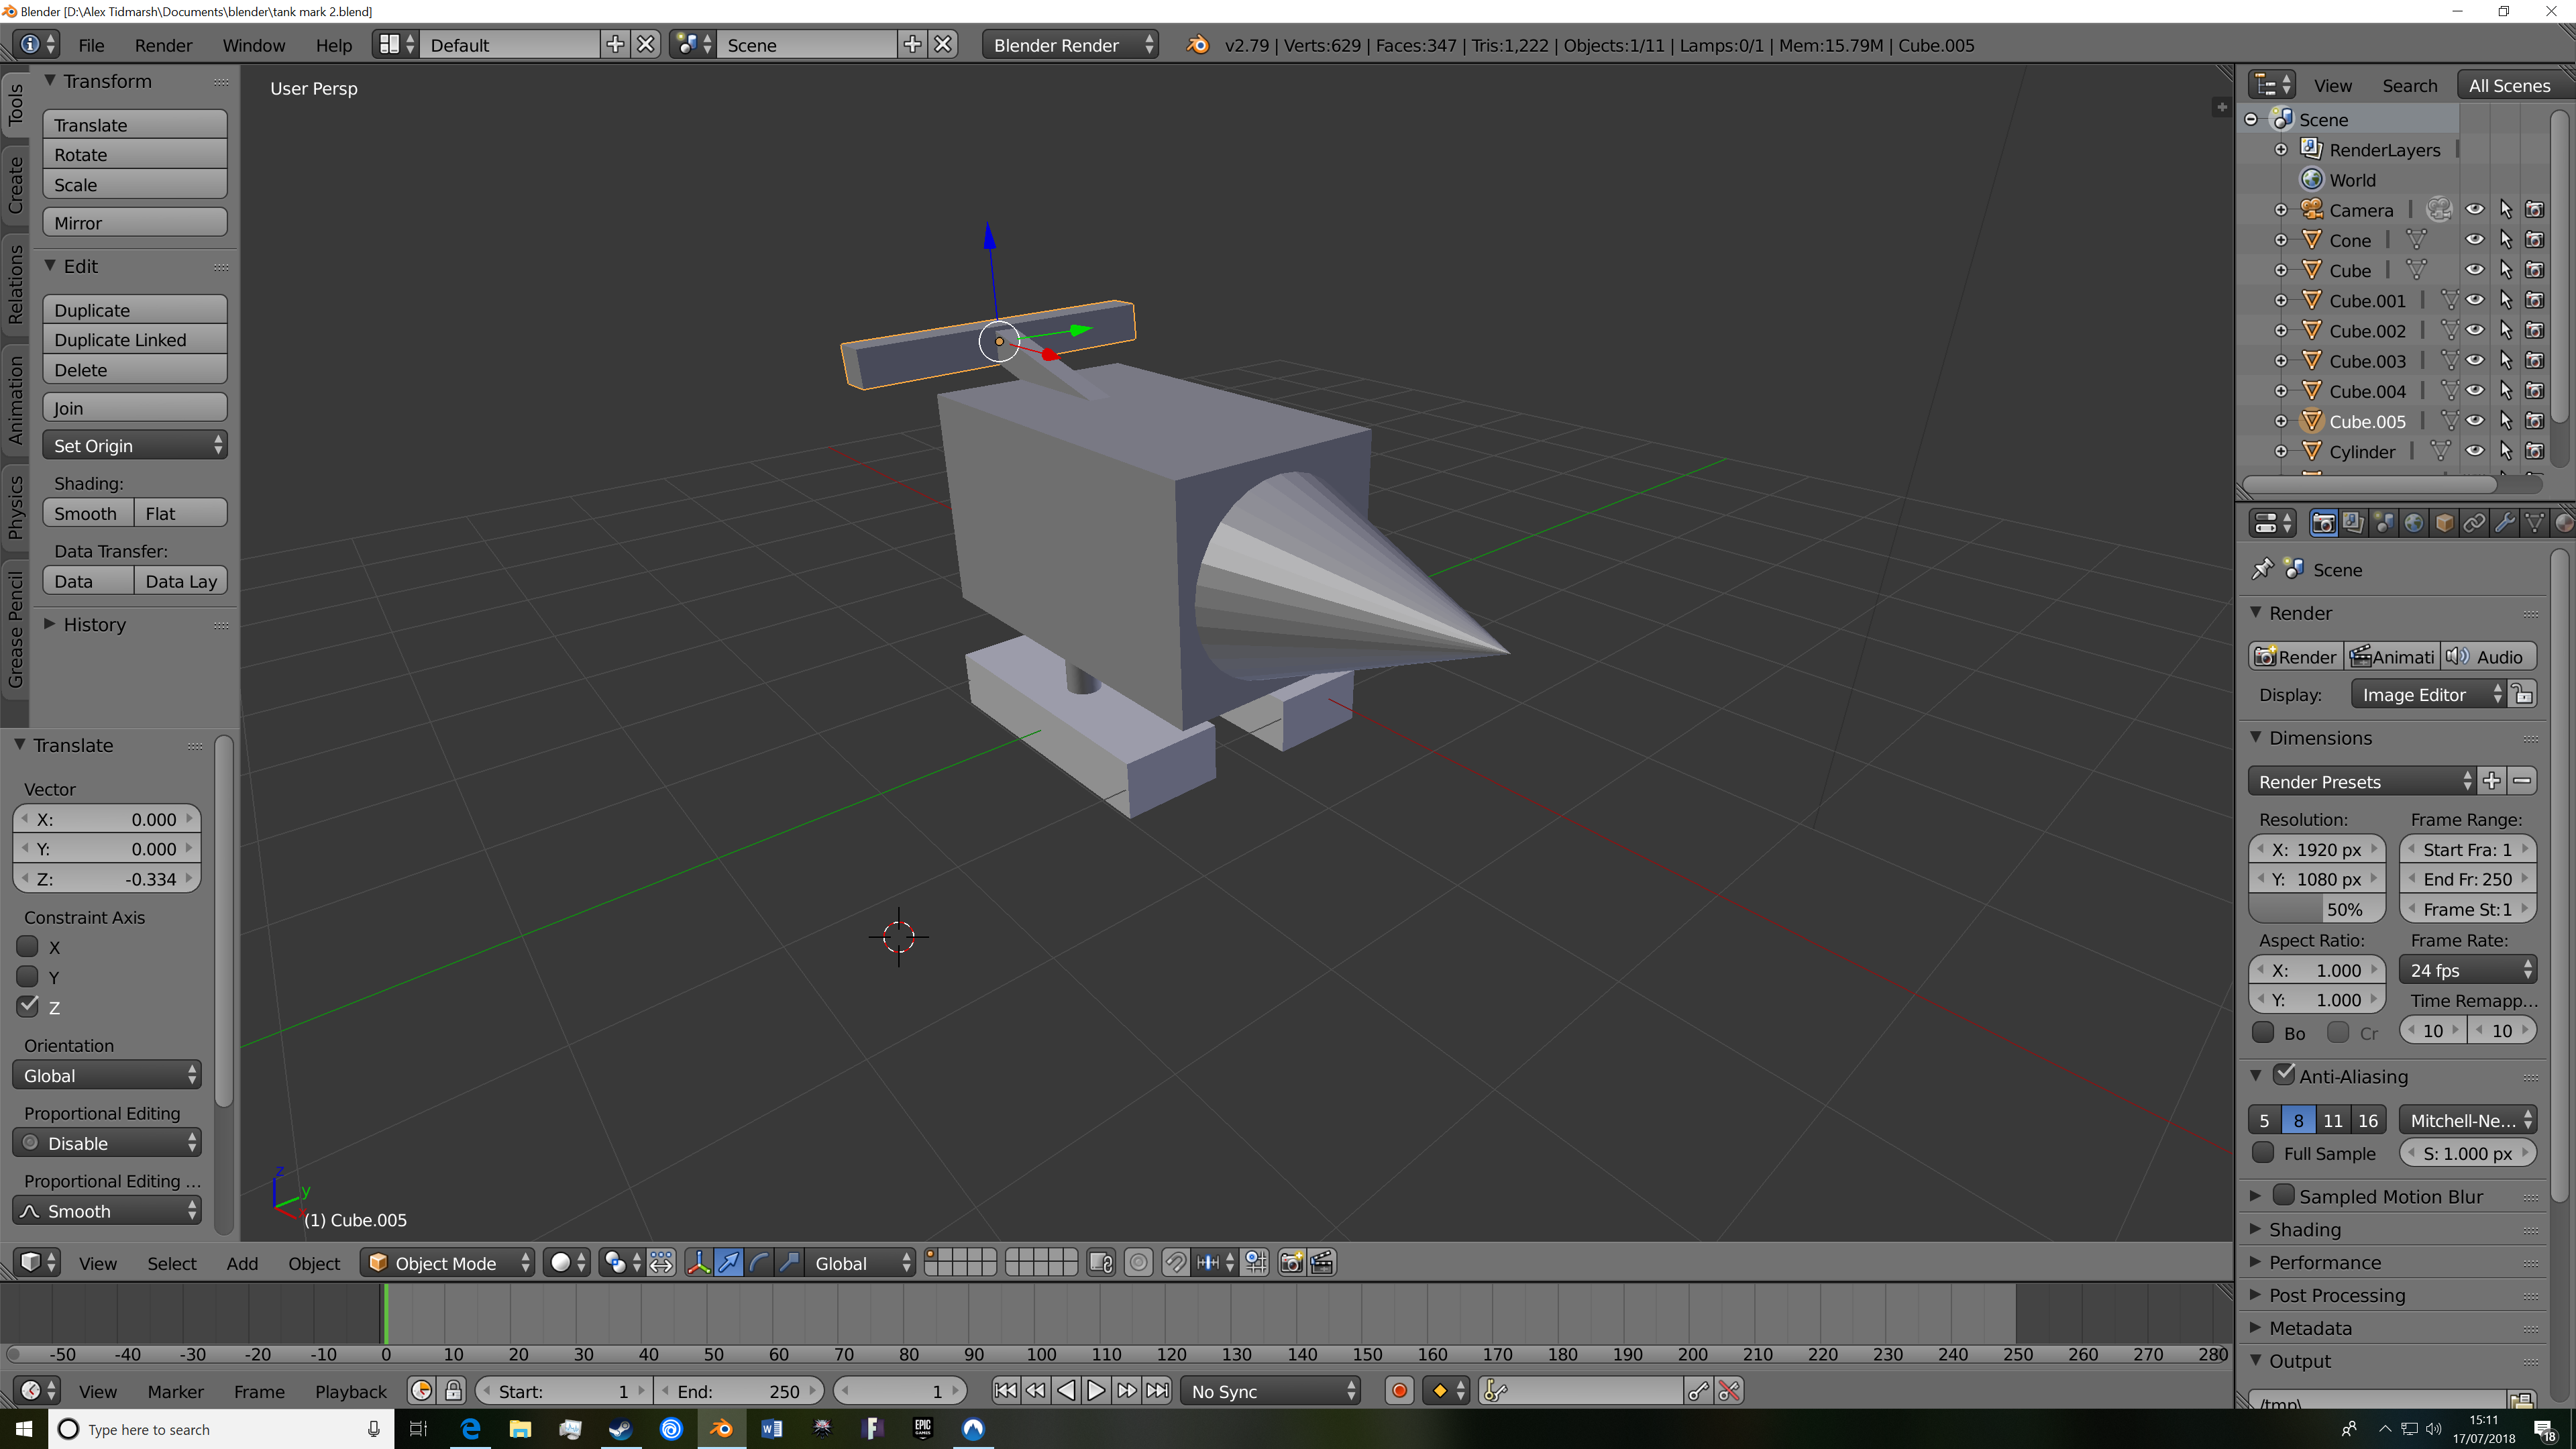Image resolution: width=2576 pixels, height=1449 pixels.
Task: Enable the Y constraint axis checkbox
Action: [x=28, y=976]
